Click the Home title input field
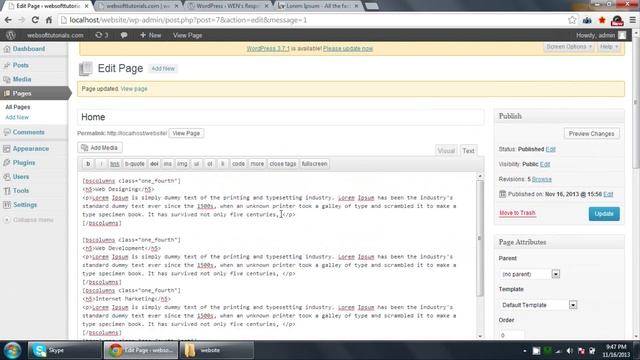The height and width of the screenshot is (360, 640). pos(280,117)
